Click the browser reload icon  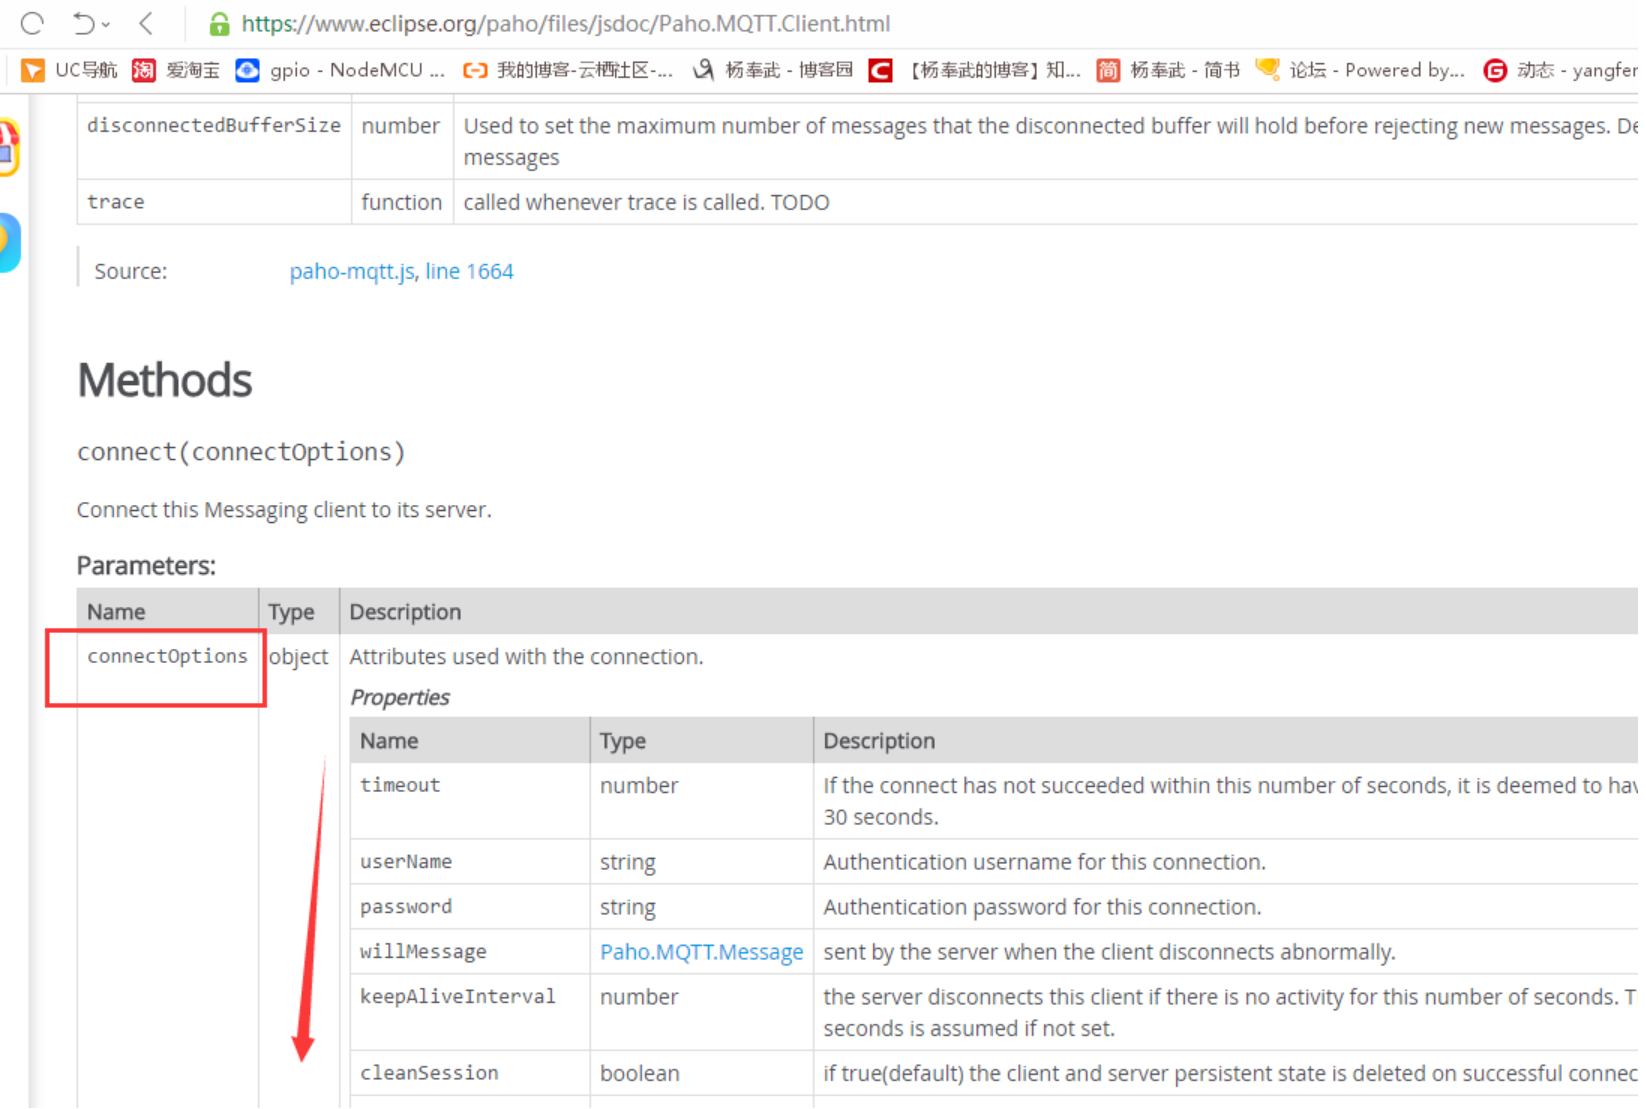coord(32,23)
